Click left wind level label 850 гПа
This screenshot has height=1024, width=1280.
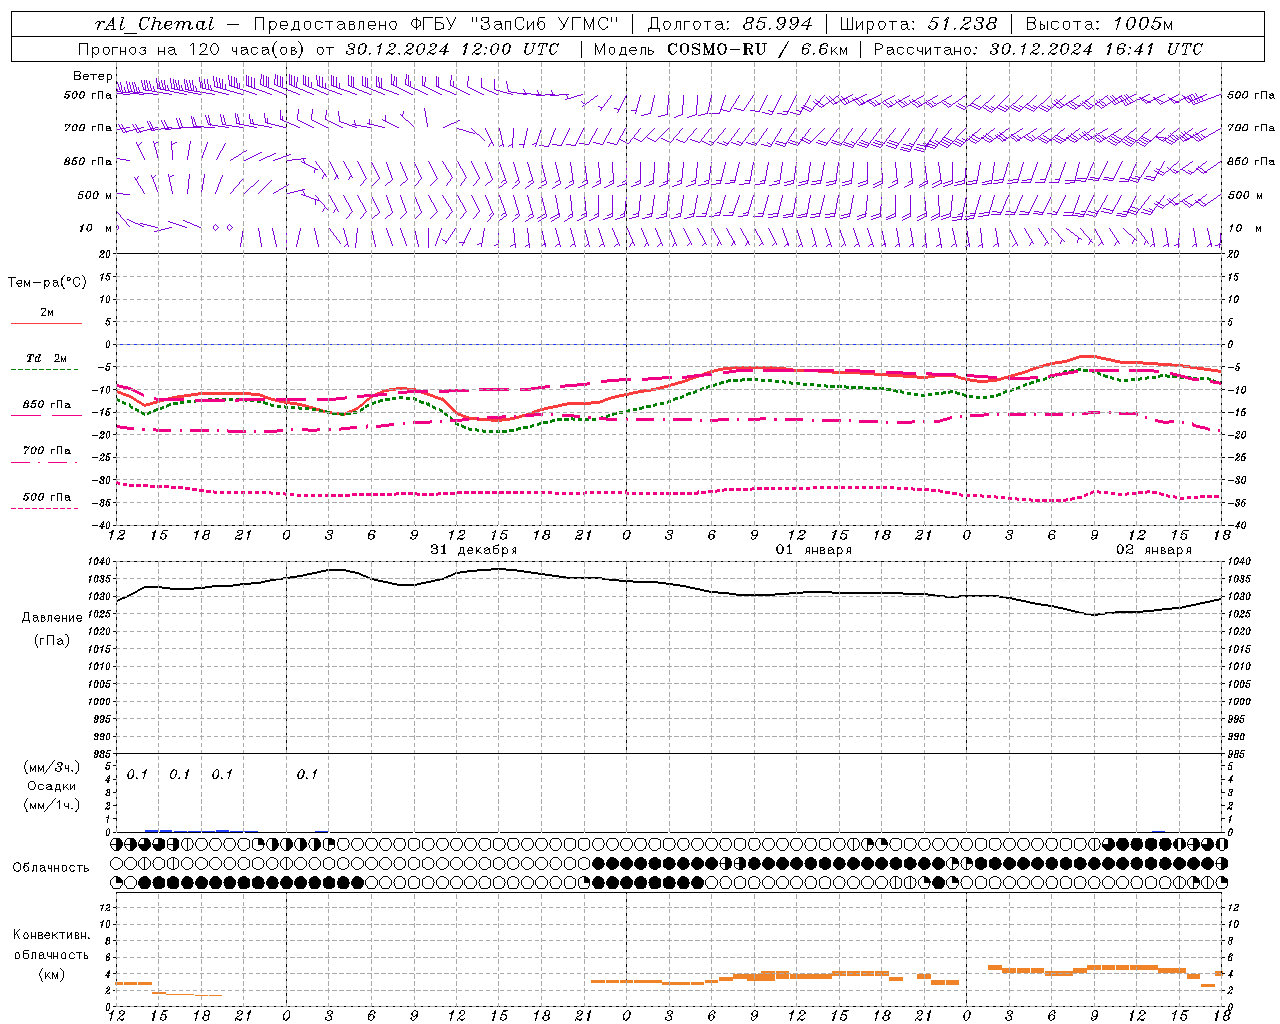(x=88, y=161)
